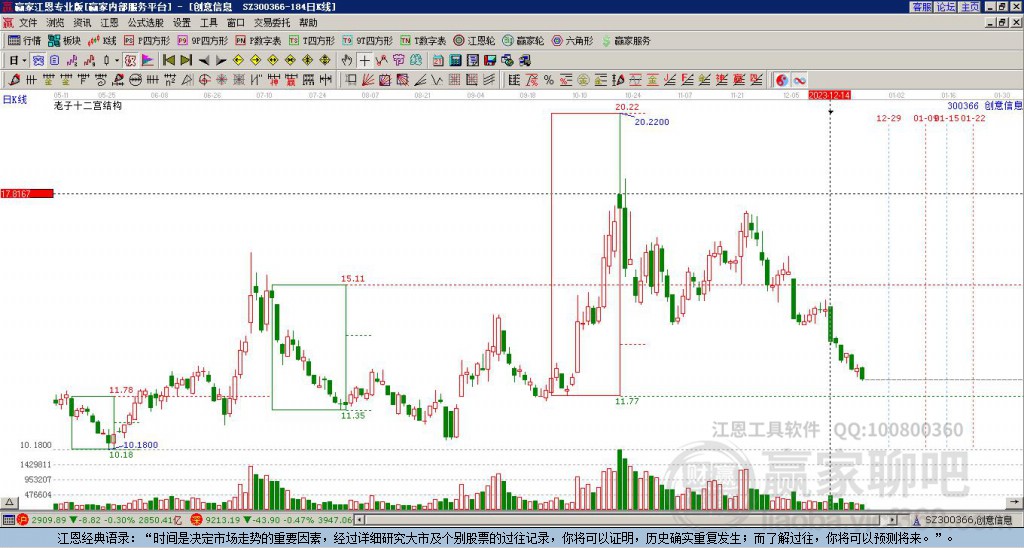
Task: Click the save floppy disk icon
Action: click(490, 61)
